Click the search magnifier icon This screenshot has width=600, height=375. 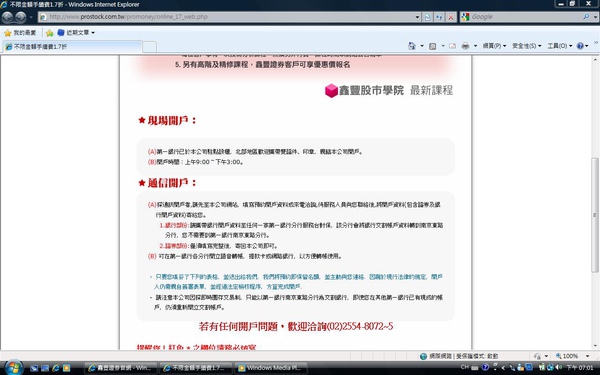point(586,17)
